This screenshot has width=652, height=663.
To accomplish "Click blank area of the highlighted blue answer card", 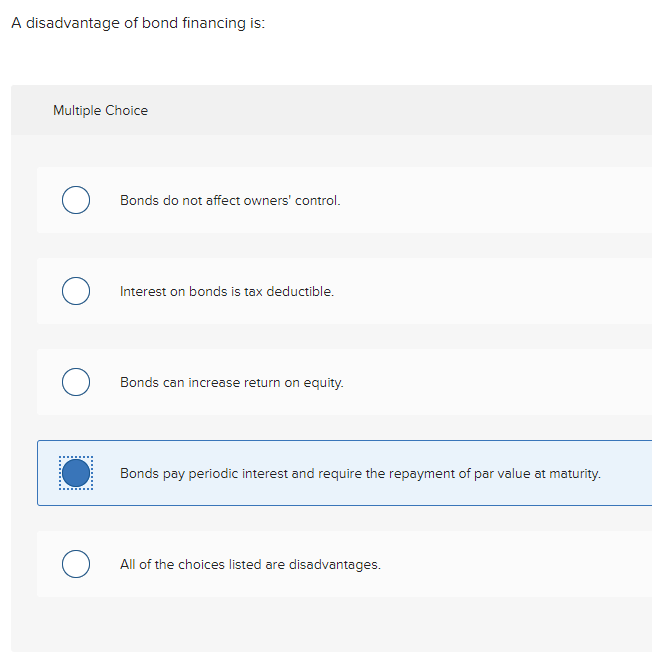I will pos(626,473).
